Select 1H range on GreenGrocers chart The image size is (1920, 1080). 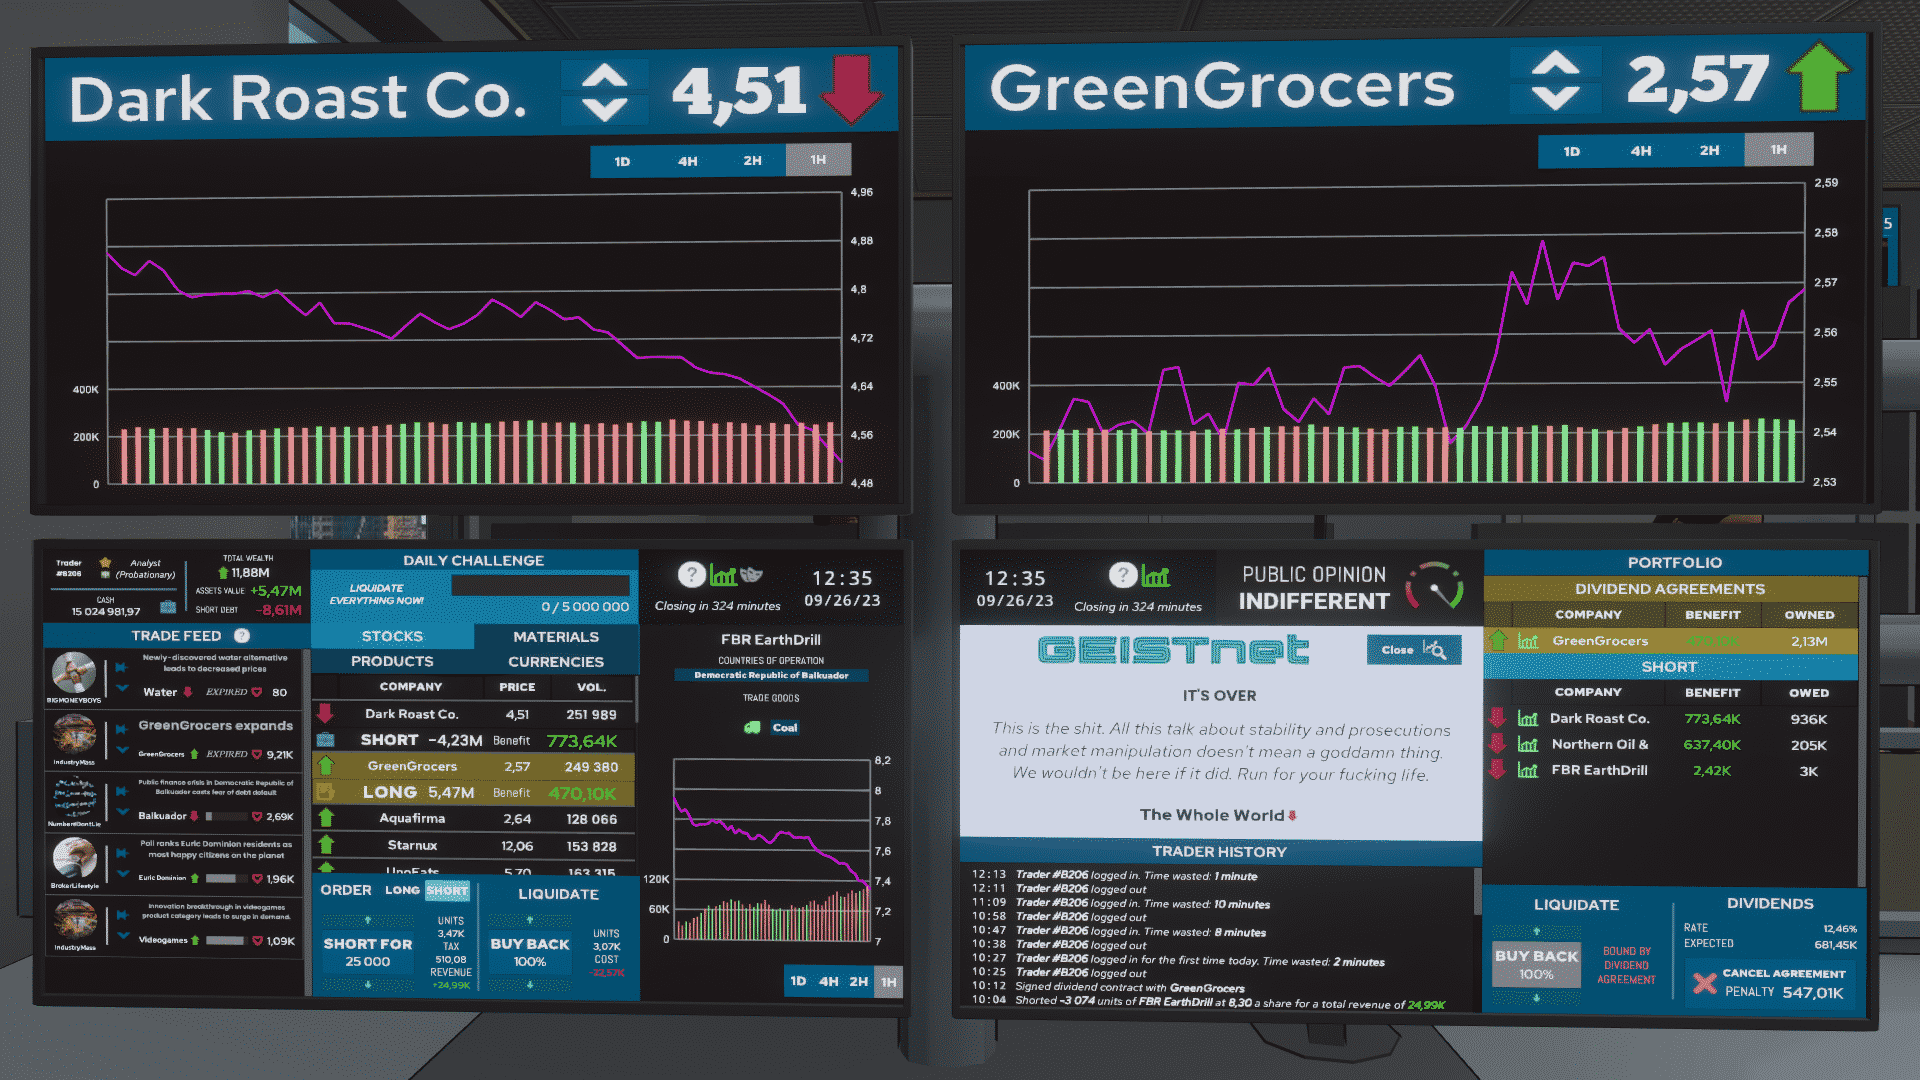[x=1779, y=149]
